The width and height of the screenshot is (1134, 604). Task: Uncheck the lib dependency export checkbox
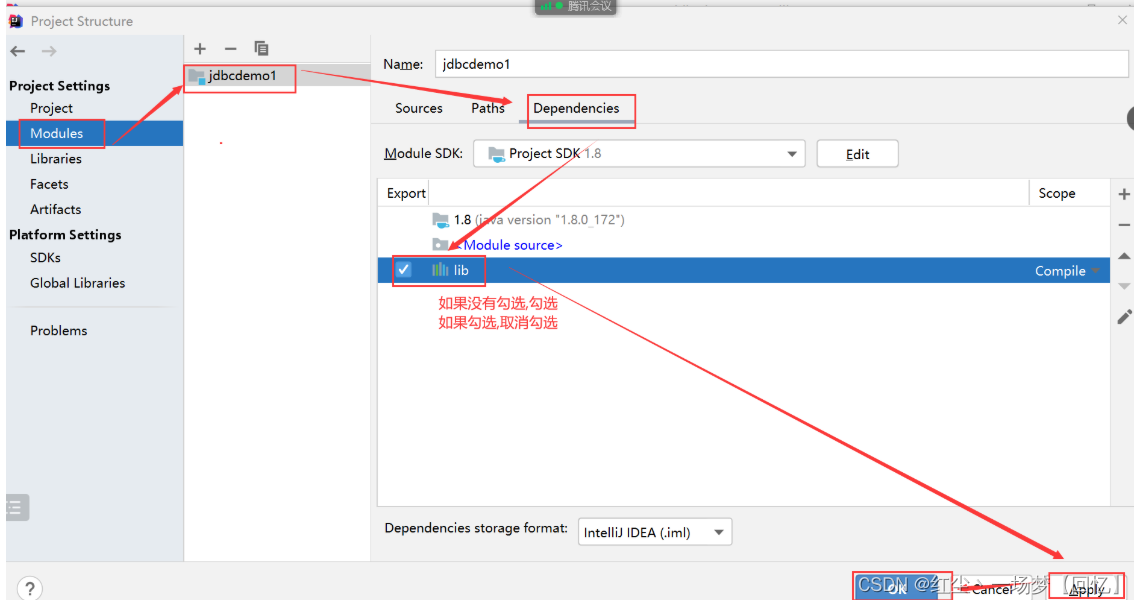[403, 269]
